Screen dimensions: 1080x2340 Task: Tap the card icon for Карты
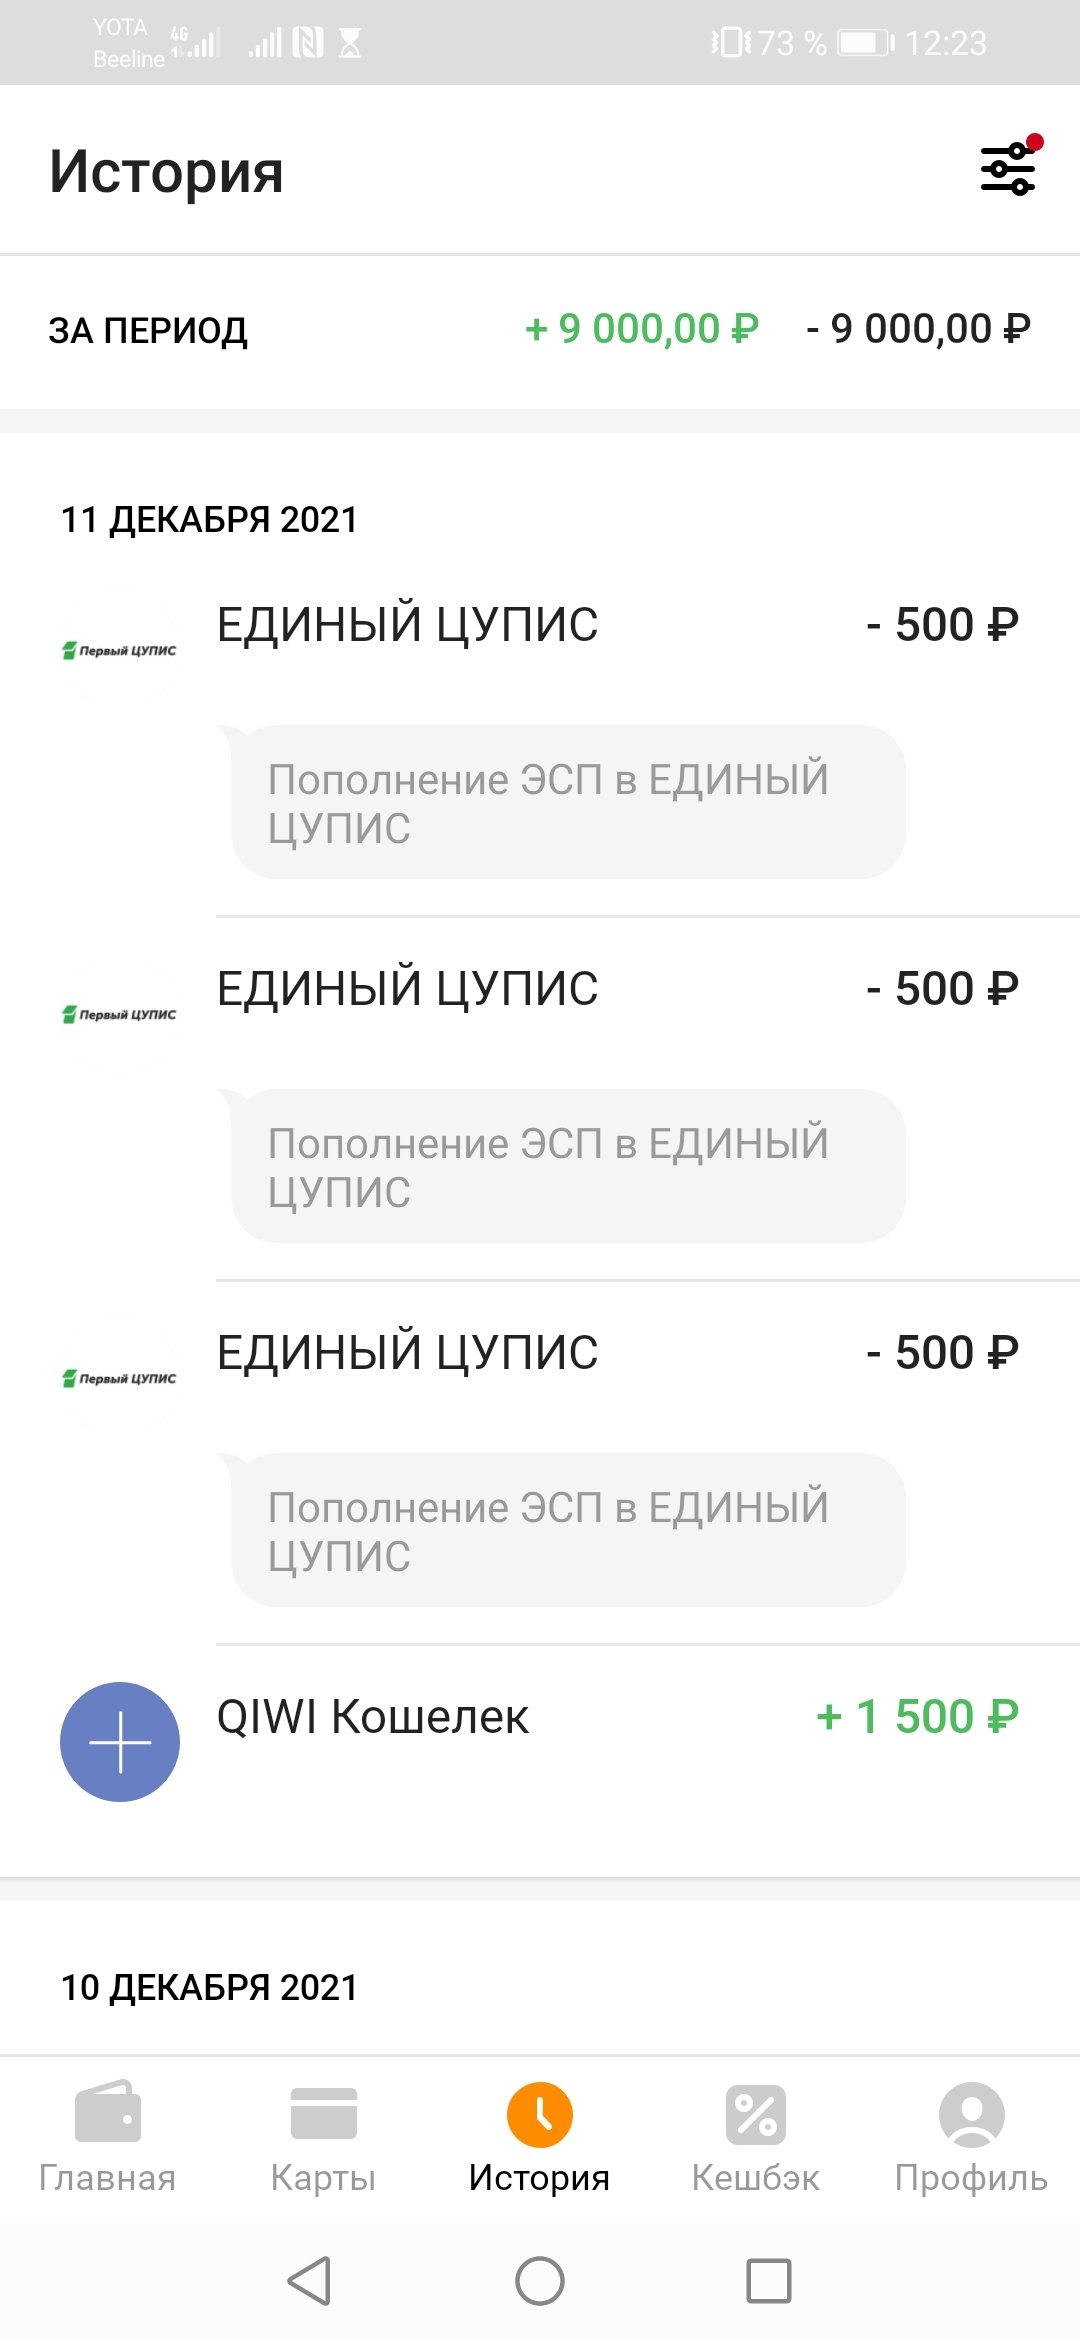[x=323, y=2112]
